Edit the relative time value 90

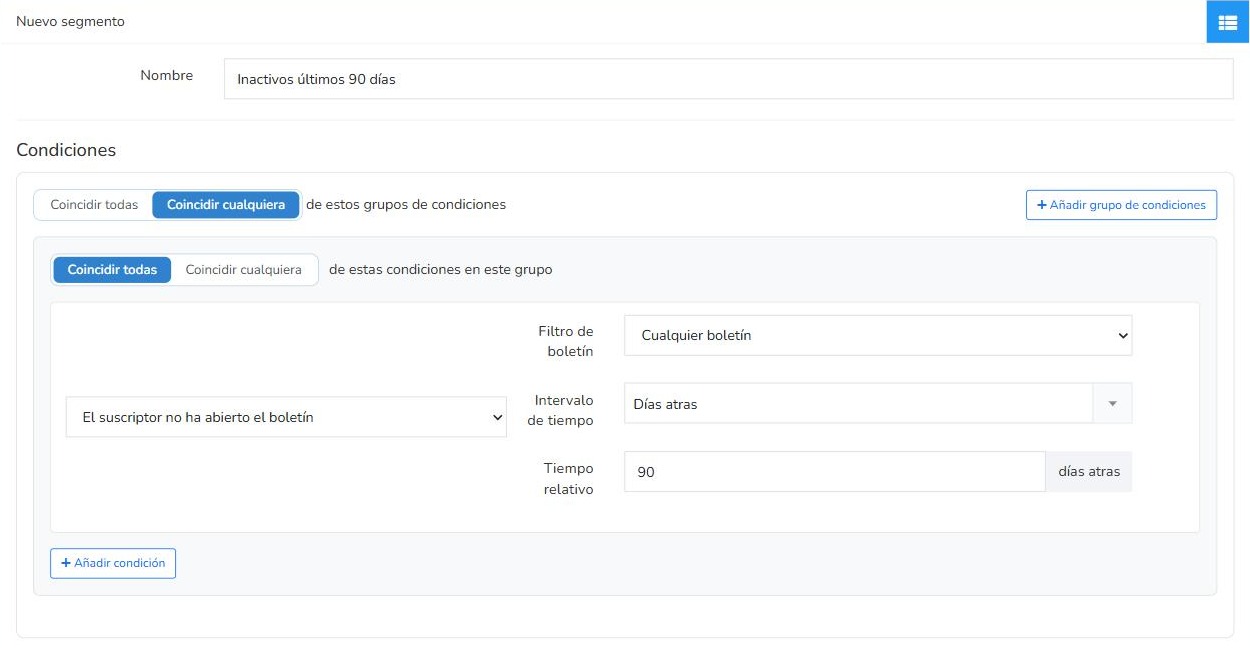click(x=834, y=472)
